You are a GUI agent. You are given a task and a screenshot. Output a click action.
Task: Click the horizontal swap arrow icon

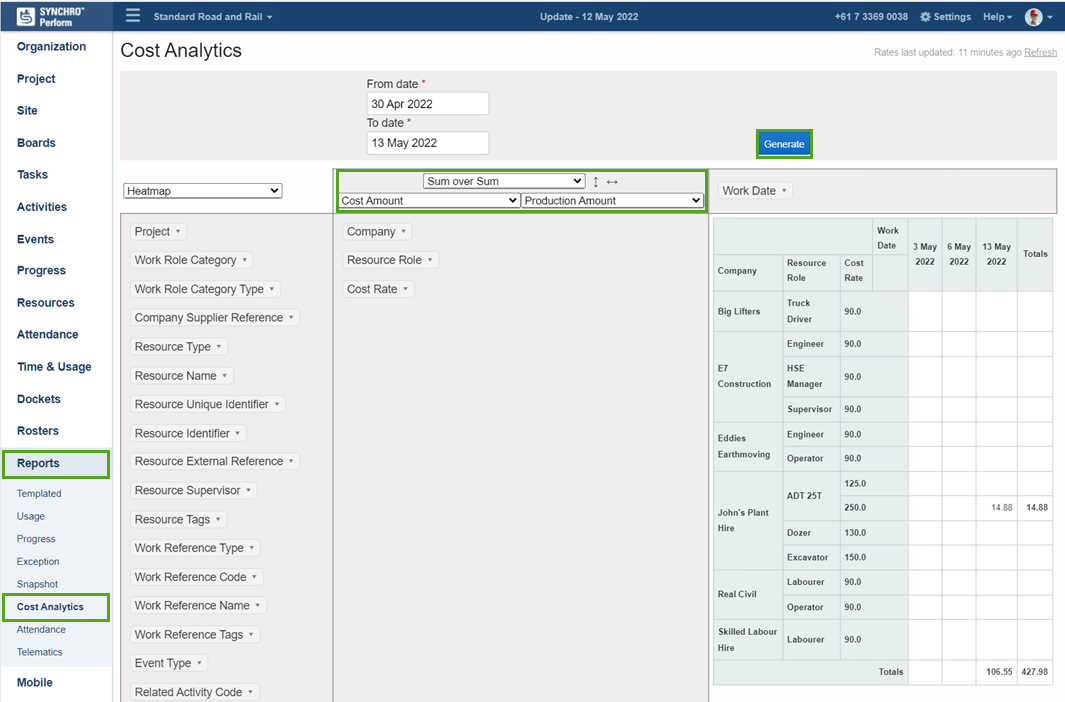coord(612,181)
